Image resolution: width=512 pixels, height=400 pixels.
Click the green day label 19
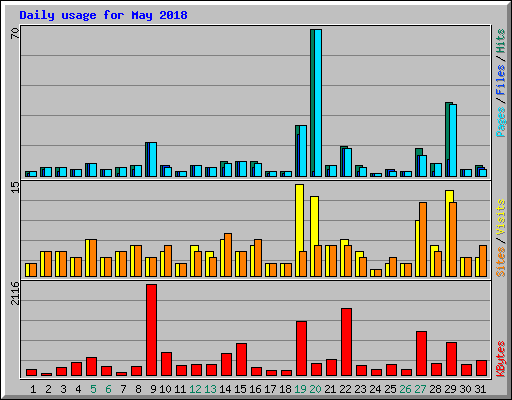tap(300, 389)
